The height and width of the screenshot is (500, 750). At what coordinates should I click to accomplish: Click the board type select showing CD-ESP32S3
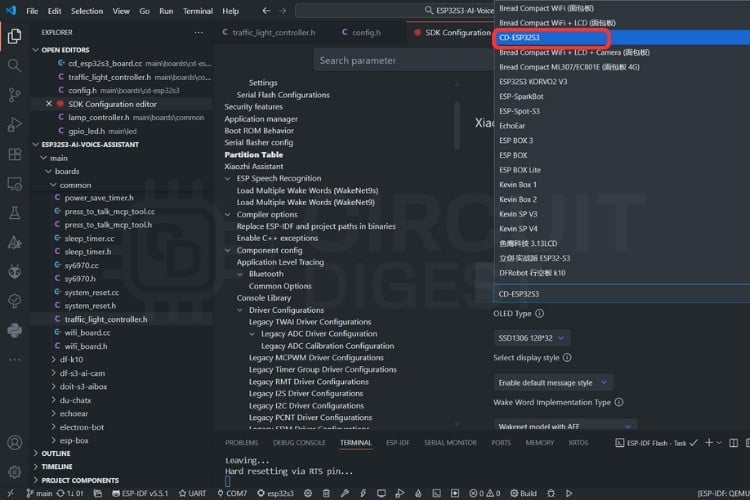coord(621,294)
